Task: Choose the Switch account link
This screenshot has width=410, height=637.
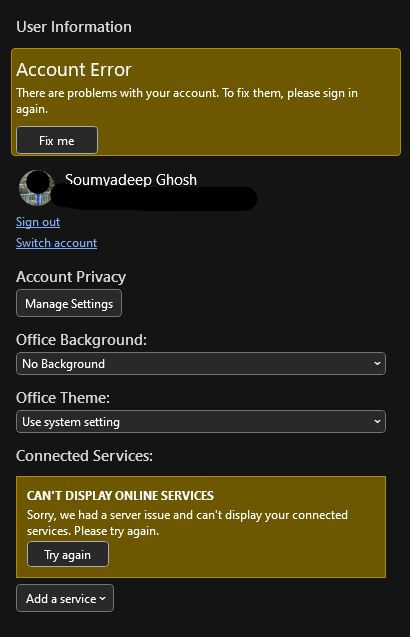Action: [56, 243]
